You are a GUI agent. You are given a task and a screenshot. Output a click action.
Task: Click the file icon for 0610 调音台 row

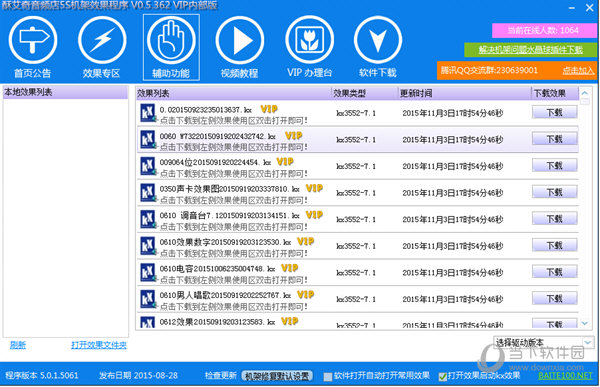148,219
